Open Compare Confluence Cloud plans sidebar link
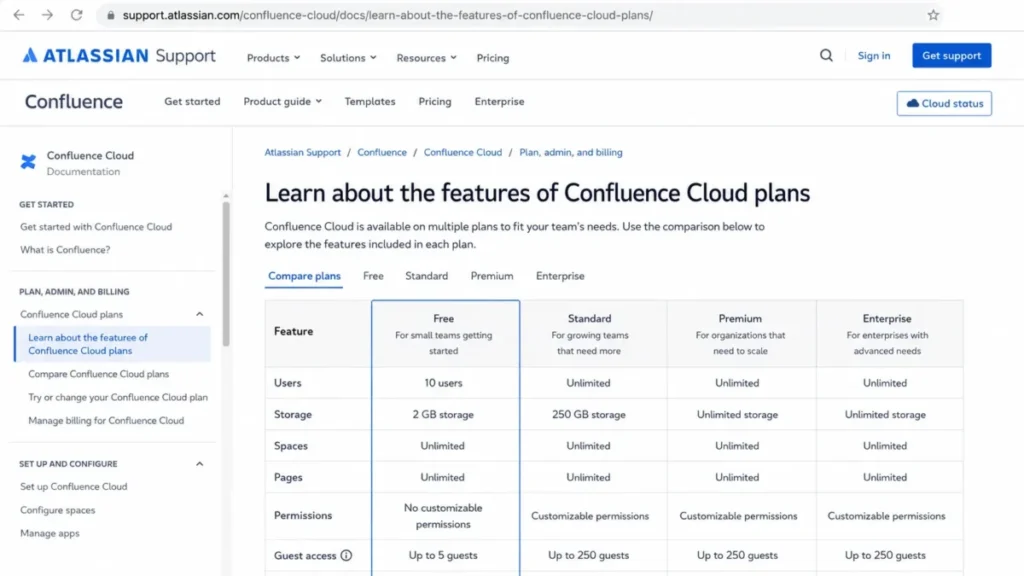 click(x=98, y=374)
